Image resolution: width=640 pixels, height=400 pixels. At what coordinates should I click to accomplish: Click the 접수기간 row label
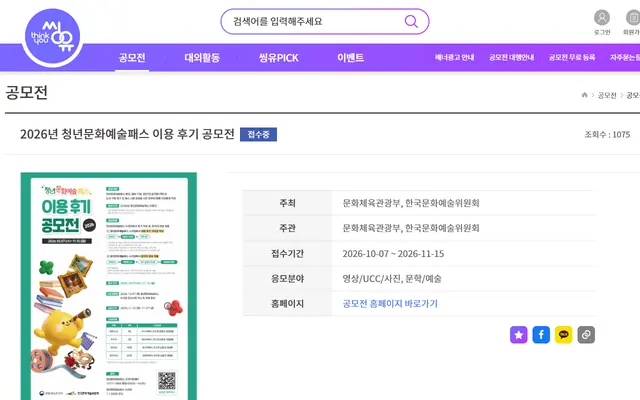(x=287, y=253)
